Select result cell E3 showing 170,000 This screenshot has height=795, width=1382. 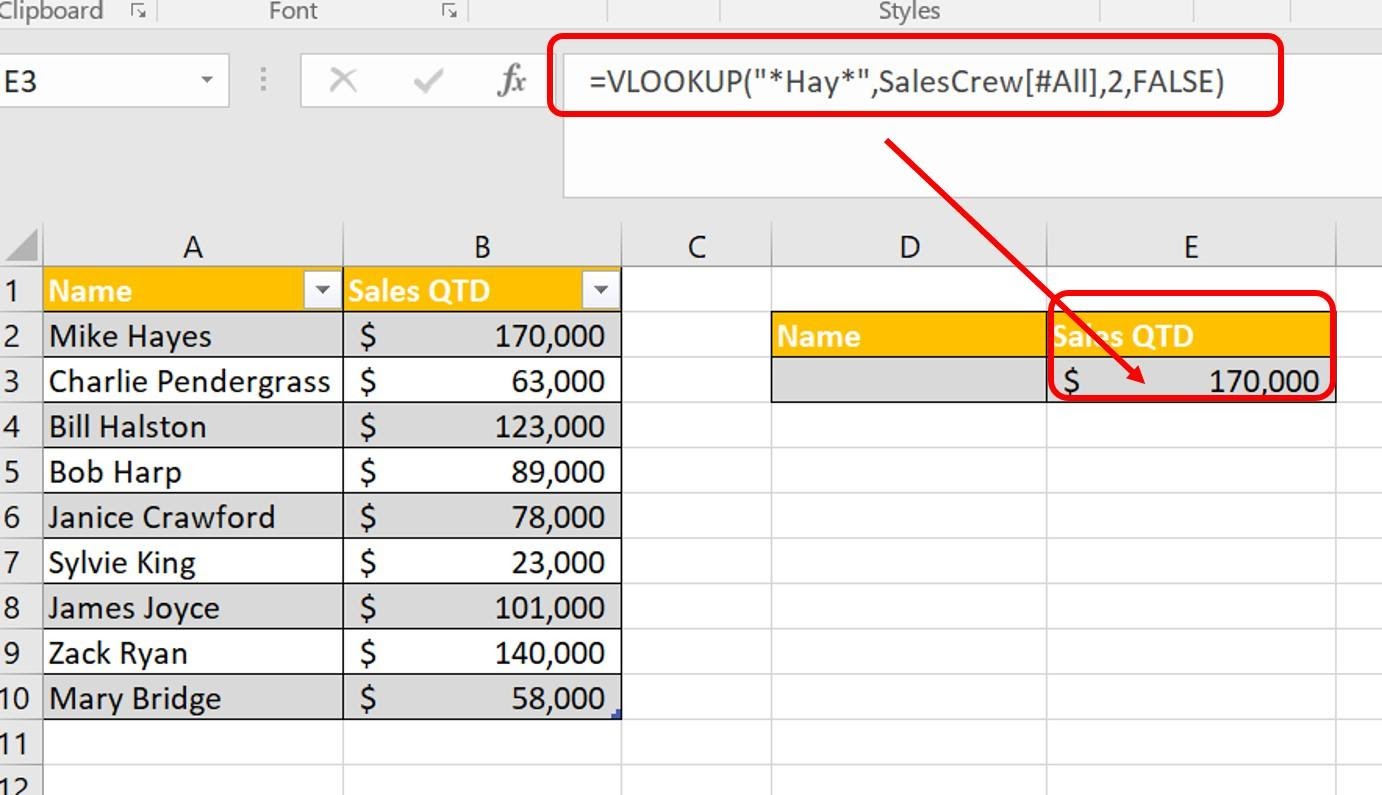(x=1191, y=381)
